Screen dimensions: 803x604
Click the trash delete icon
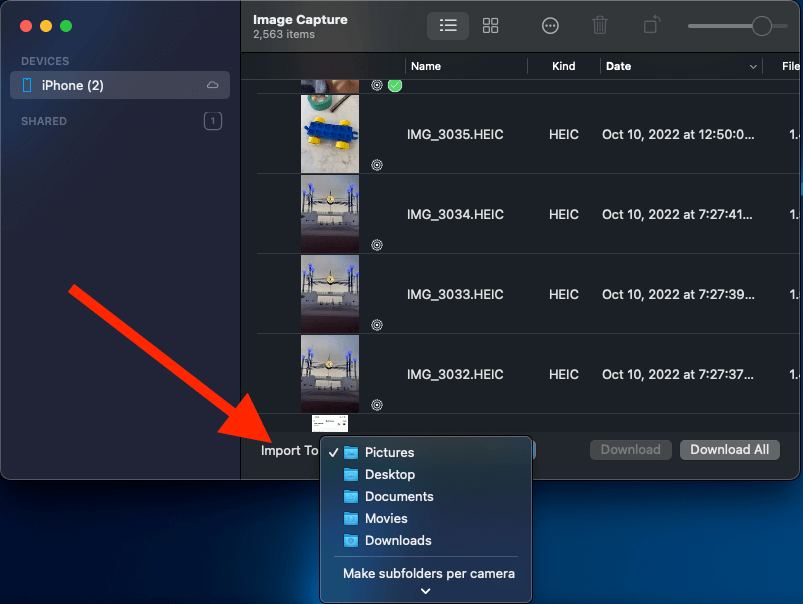[x=600, y=26]
